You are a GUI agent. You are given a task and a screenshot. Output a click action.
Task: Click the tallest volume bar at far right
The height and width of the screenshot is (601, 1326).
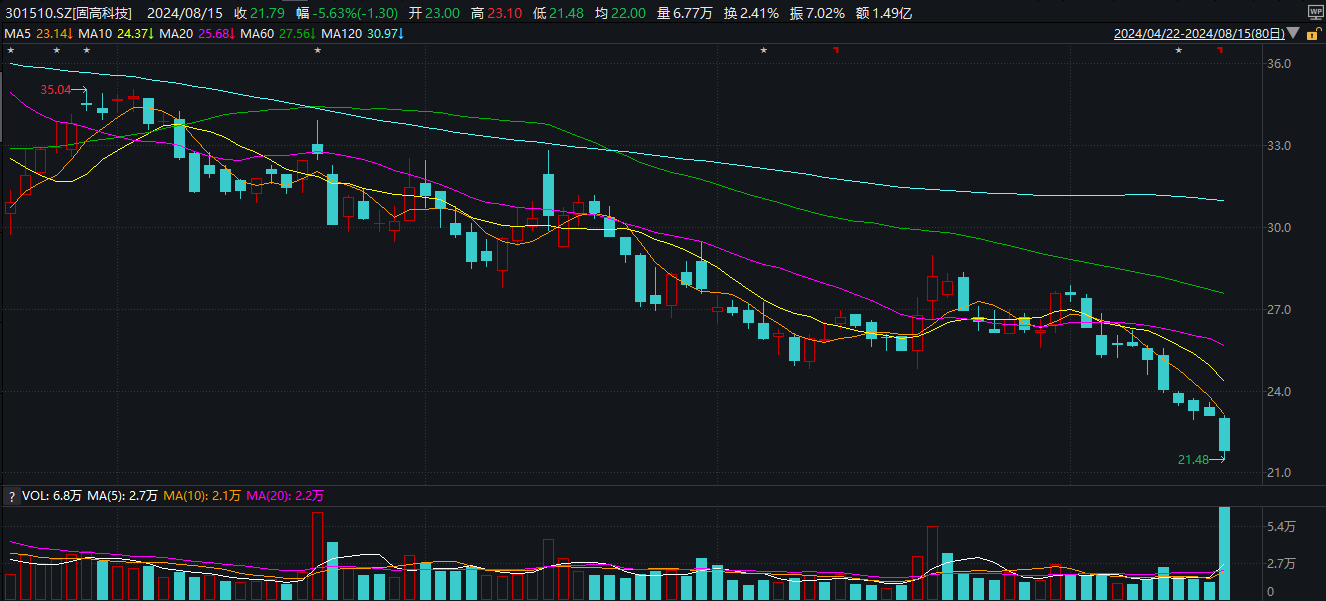(x=1224, y=553)
